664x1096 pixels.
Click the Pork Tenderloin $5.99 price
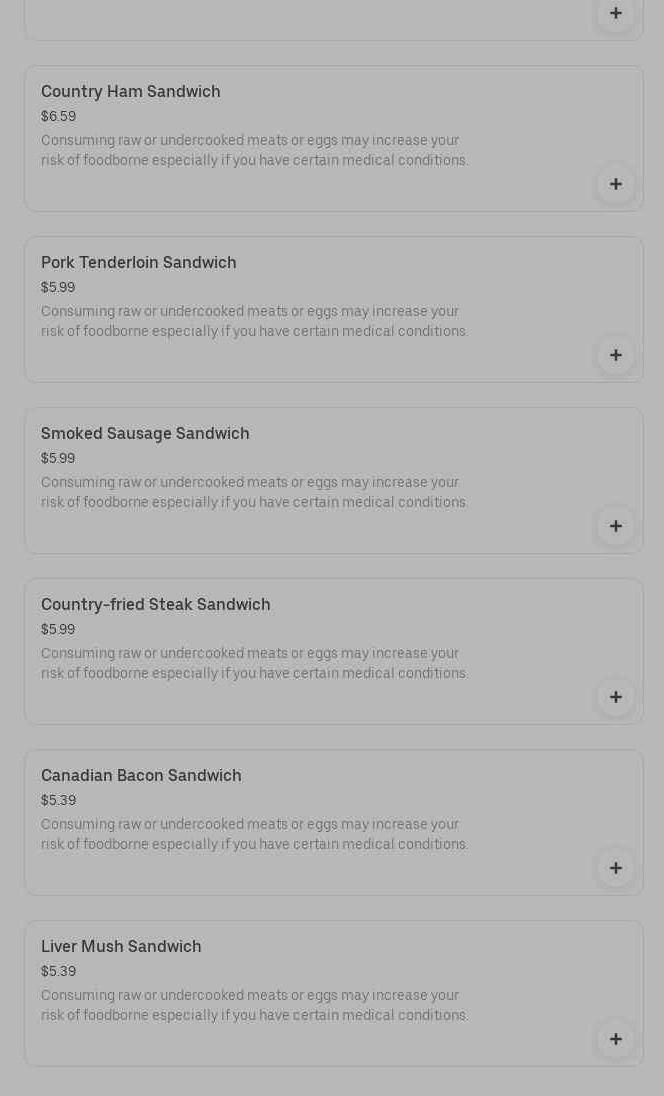click(x=58, y=288)
